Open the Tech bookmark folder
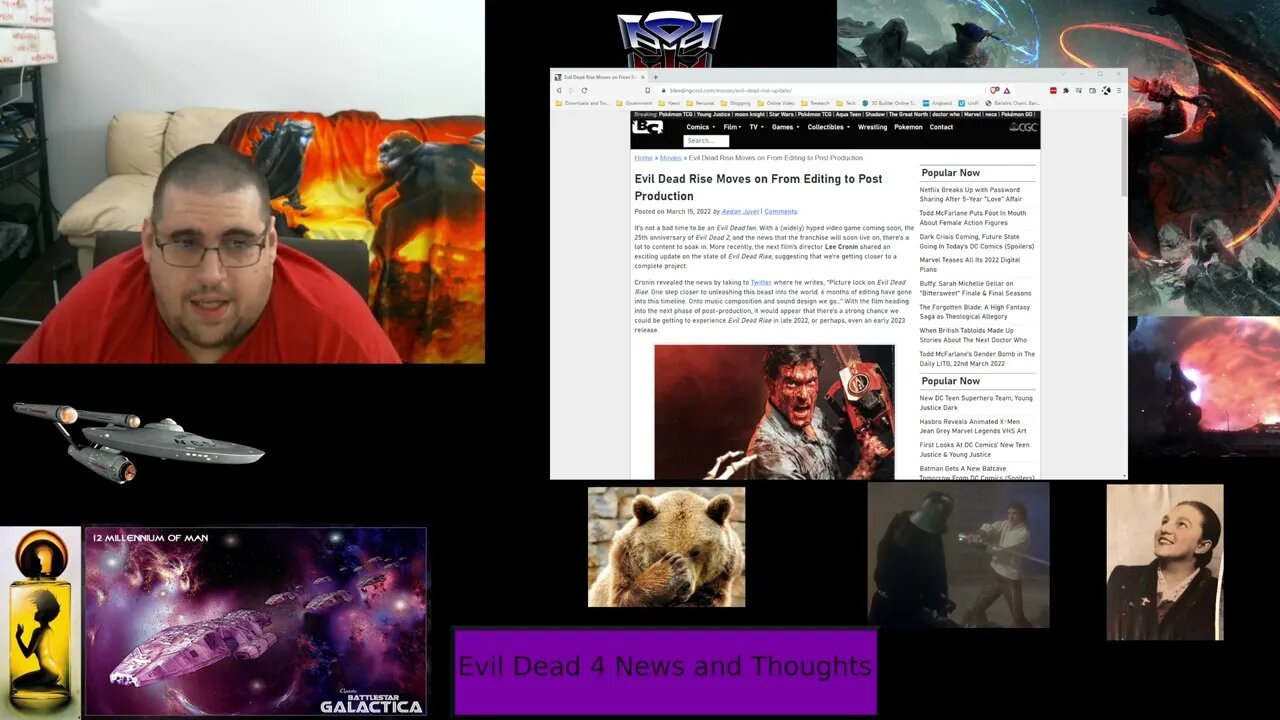The height and width of the screenshot is (720, 1280). [846, 103]
